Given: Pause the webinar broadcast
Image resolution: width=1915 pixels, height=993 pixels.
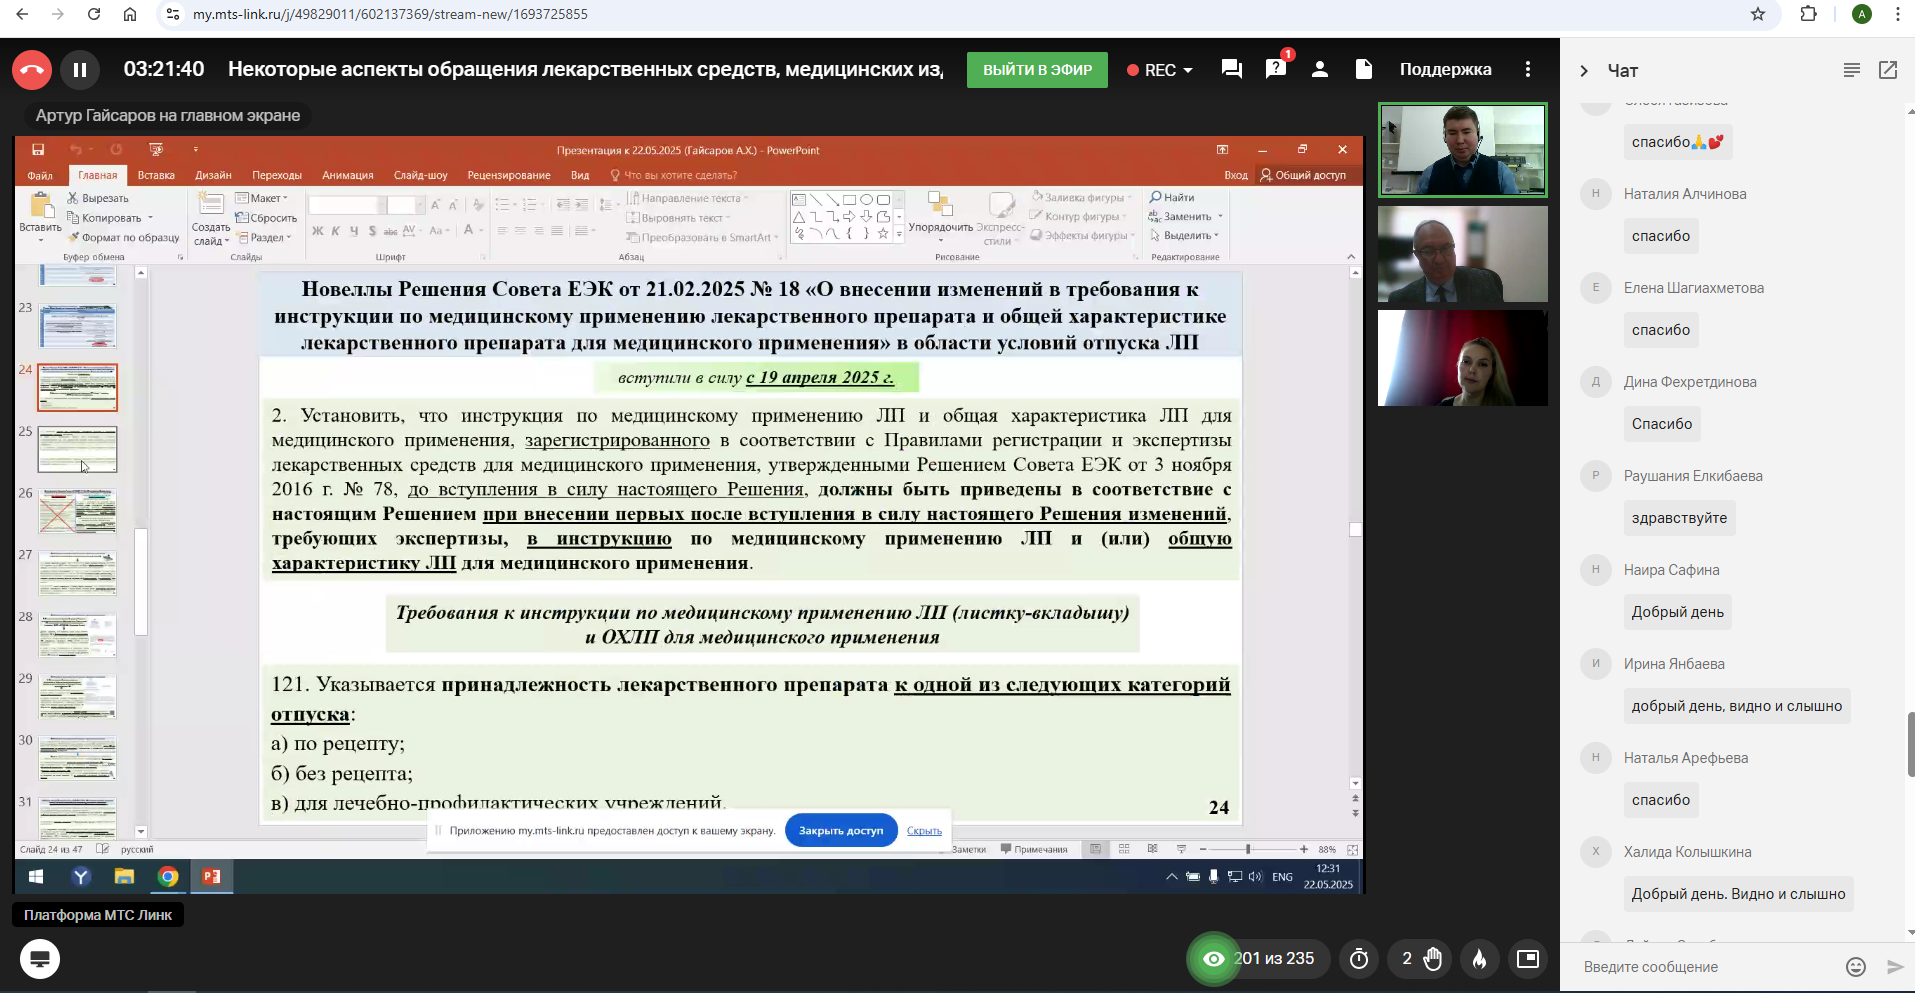Looking at the screenshot, I should [80, 70].
